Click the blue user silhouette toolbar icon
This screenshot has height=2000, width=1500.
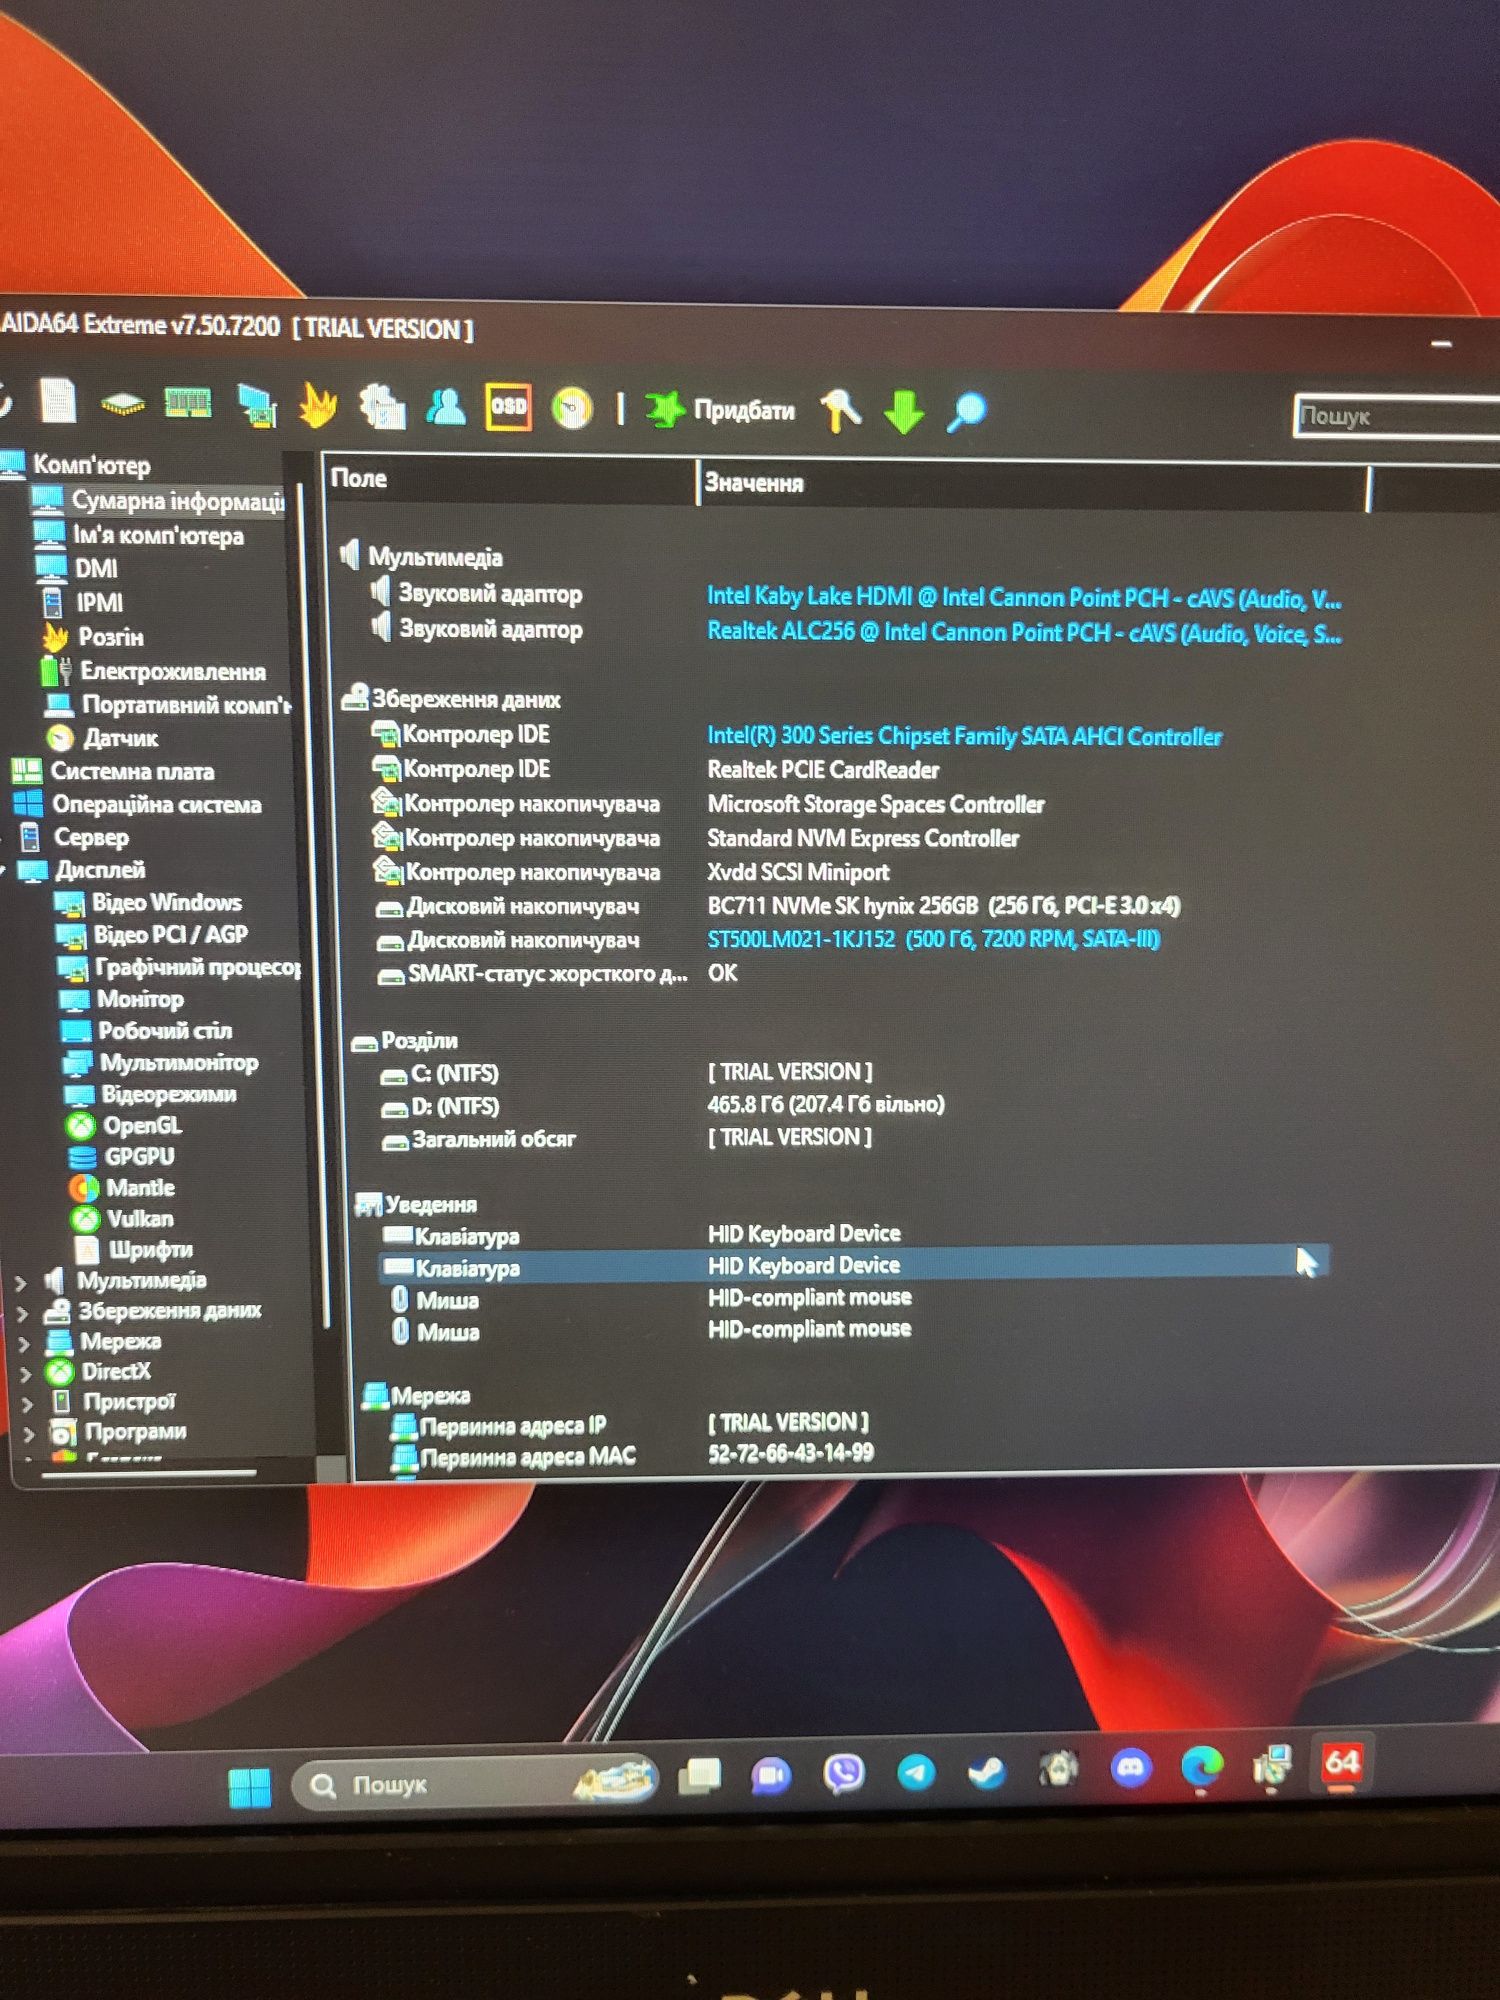[x=446, y=406]
